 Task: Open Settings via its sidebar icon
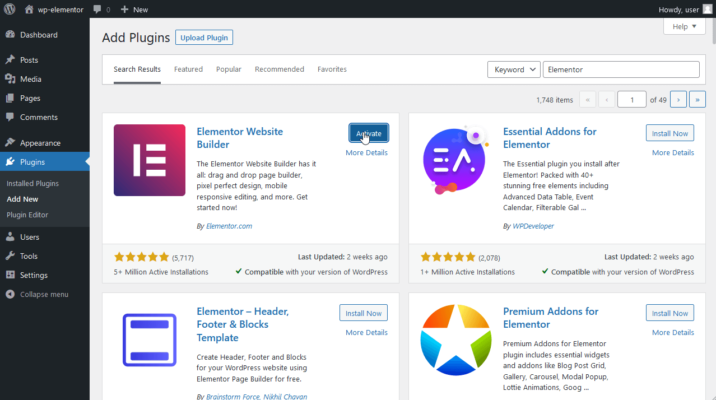(10, 275)
